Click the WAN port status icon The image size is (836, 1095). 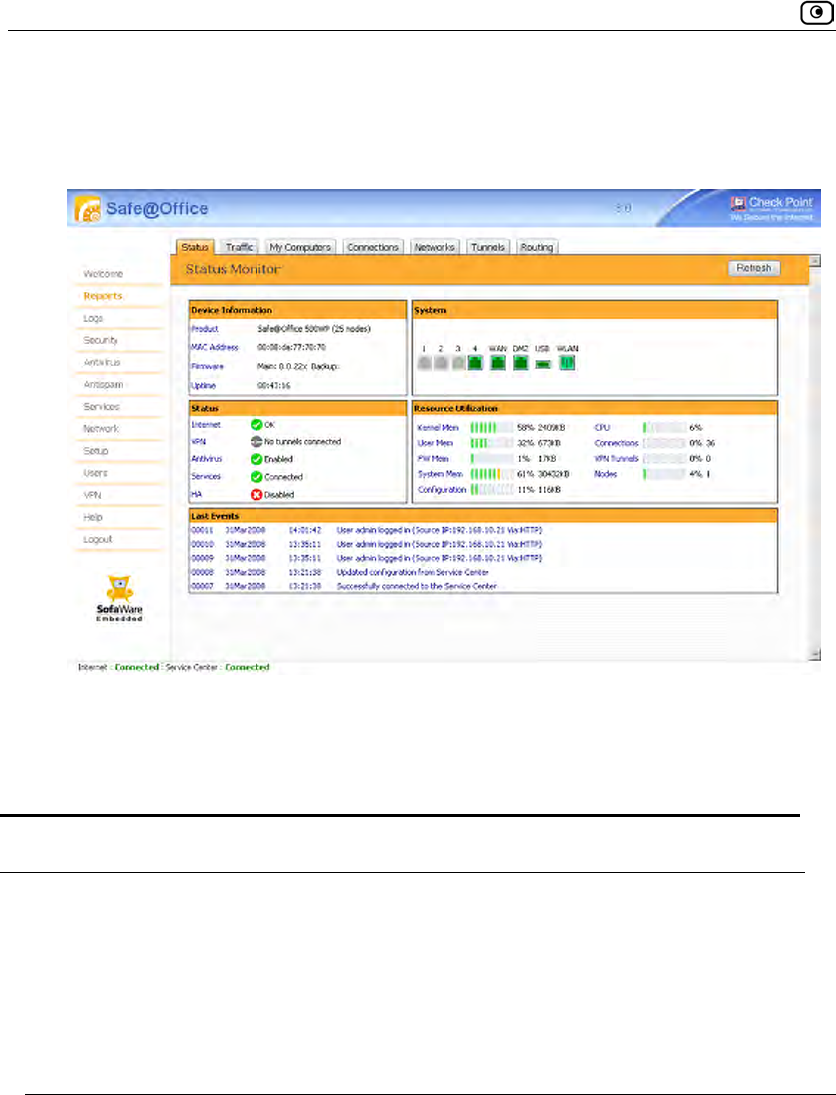(497, 363)
